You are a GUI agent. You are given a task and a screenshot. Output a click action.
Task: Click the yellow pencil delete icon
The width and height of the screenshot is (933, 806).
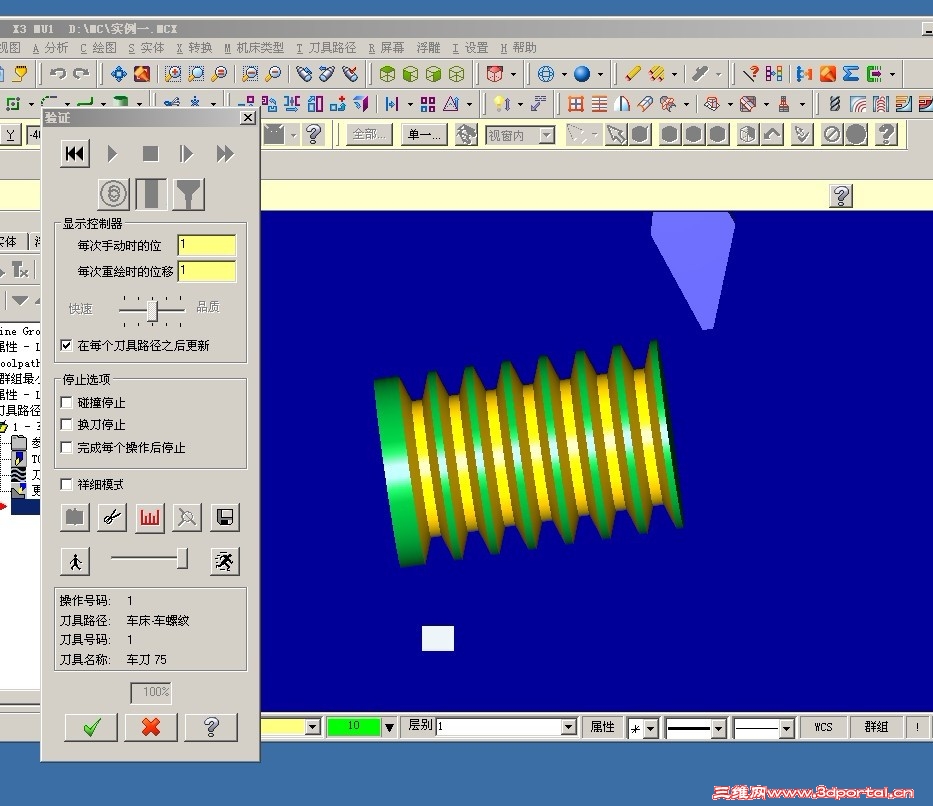coord(632,74)
